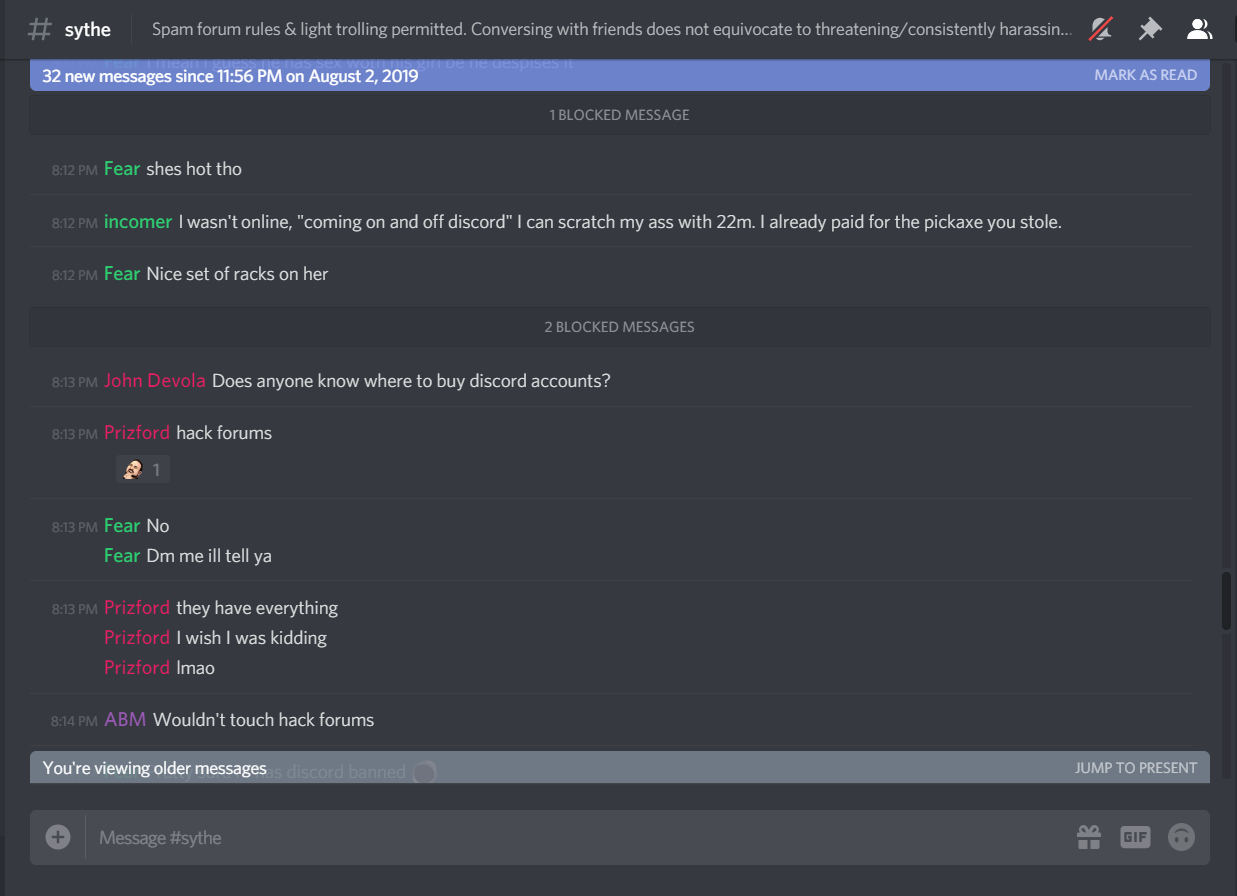The height and width of the screenshot is (896, 1237).
Task: Click username ABM
Action: coord(125,720)
